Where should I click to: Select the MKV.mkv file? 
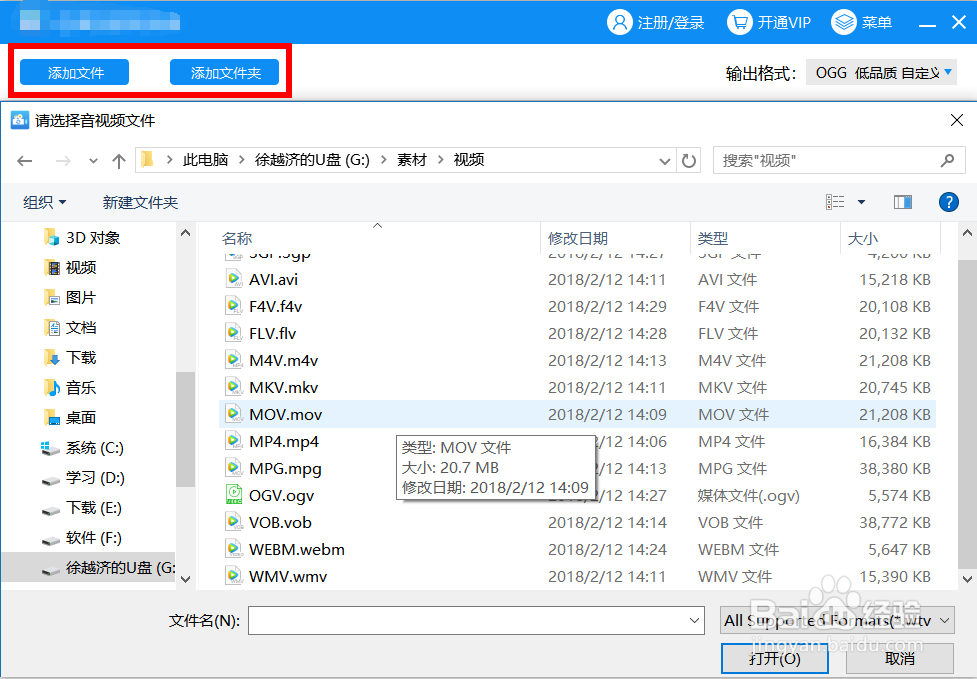pyautogui.click(x=577, y=387)
